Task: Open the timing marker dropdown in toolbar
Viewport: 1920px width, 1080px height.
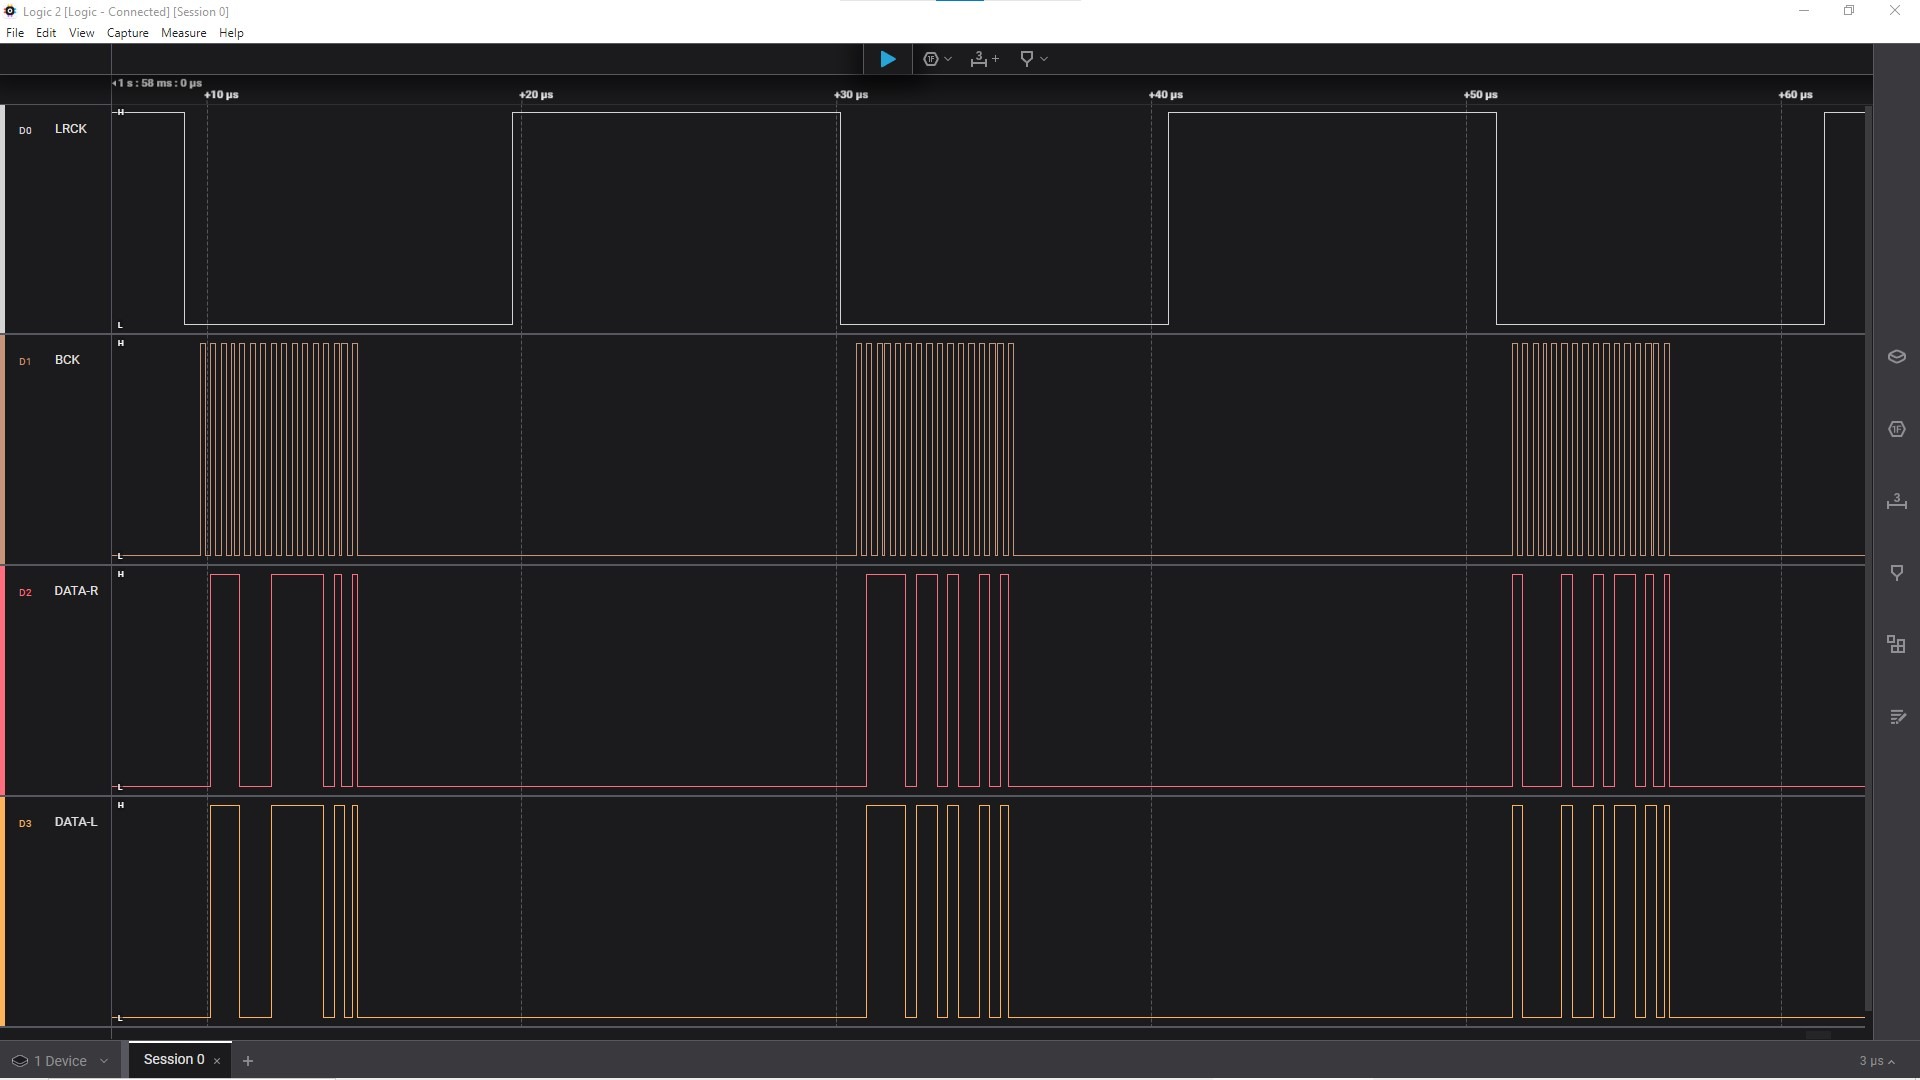Action: [1033, 59]
